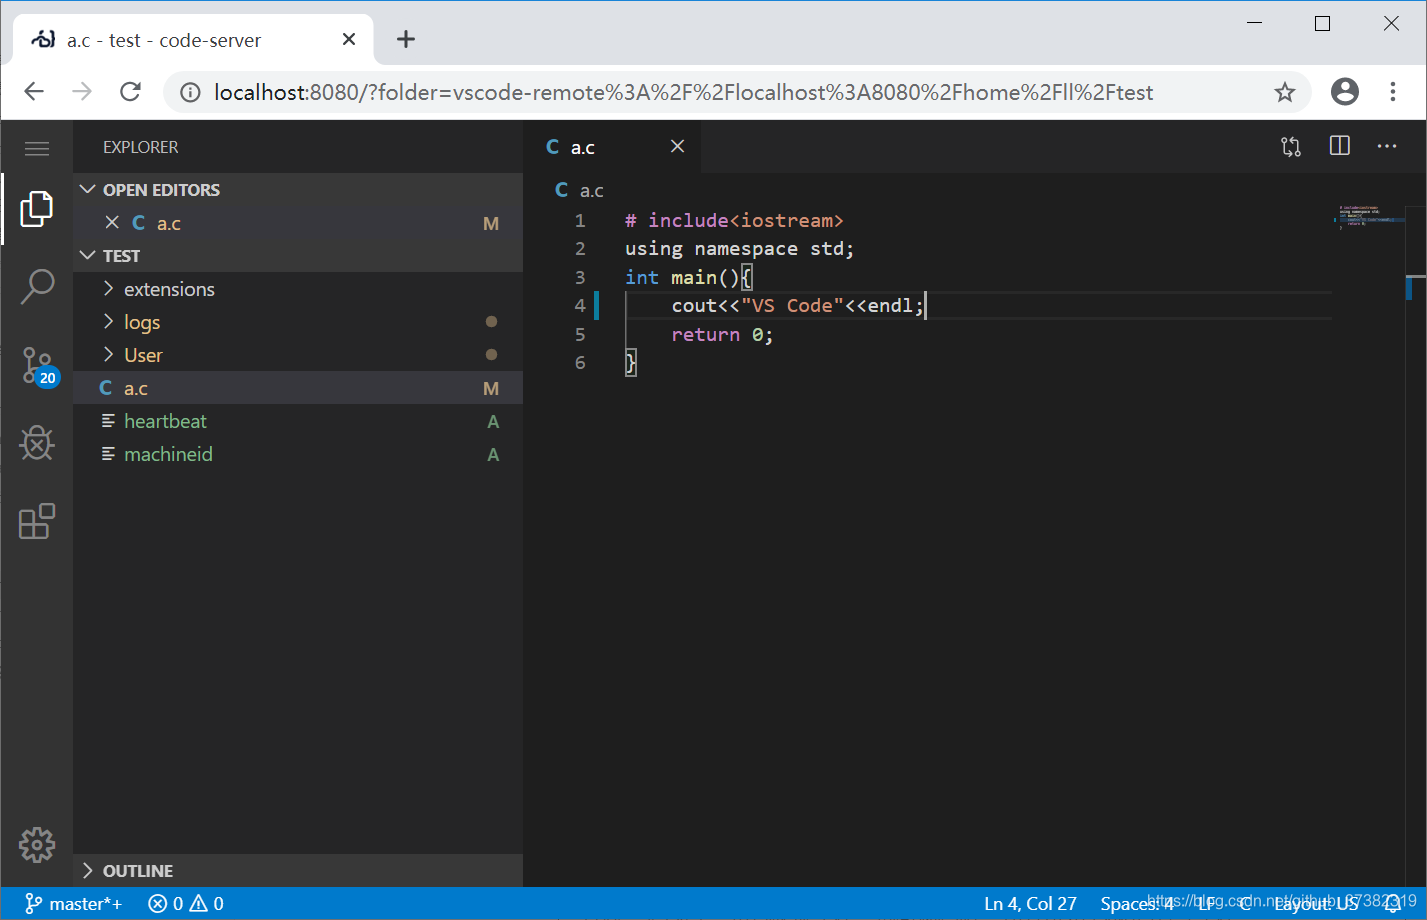Open the editor More Actions menu
Viewport: 1427px width, 920px height.
pos(1387,147)
